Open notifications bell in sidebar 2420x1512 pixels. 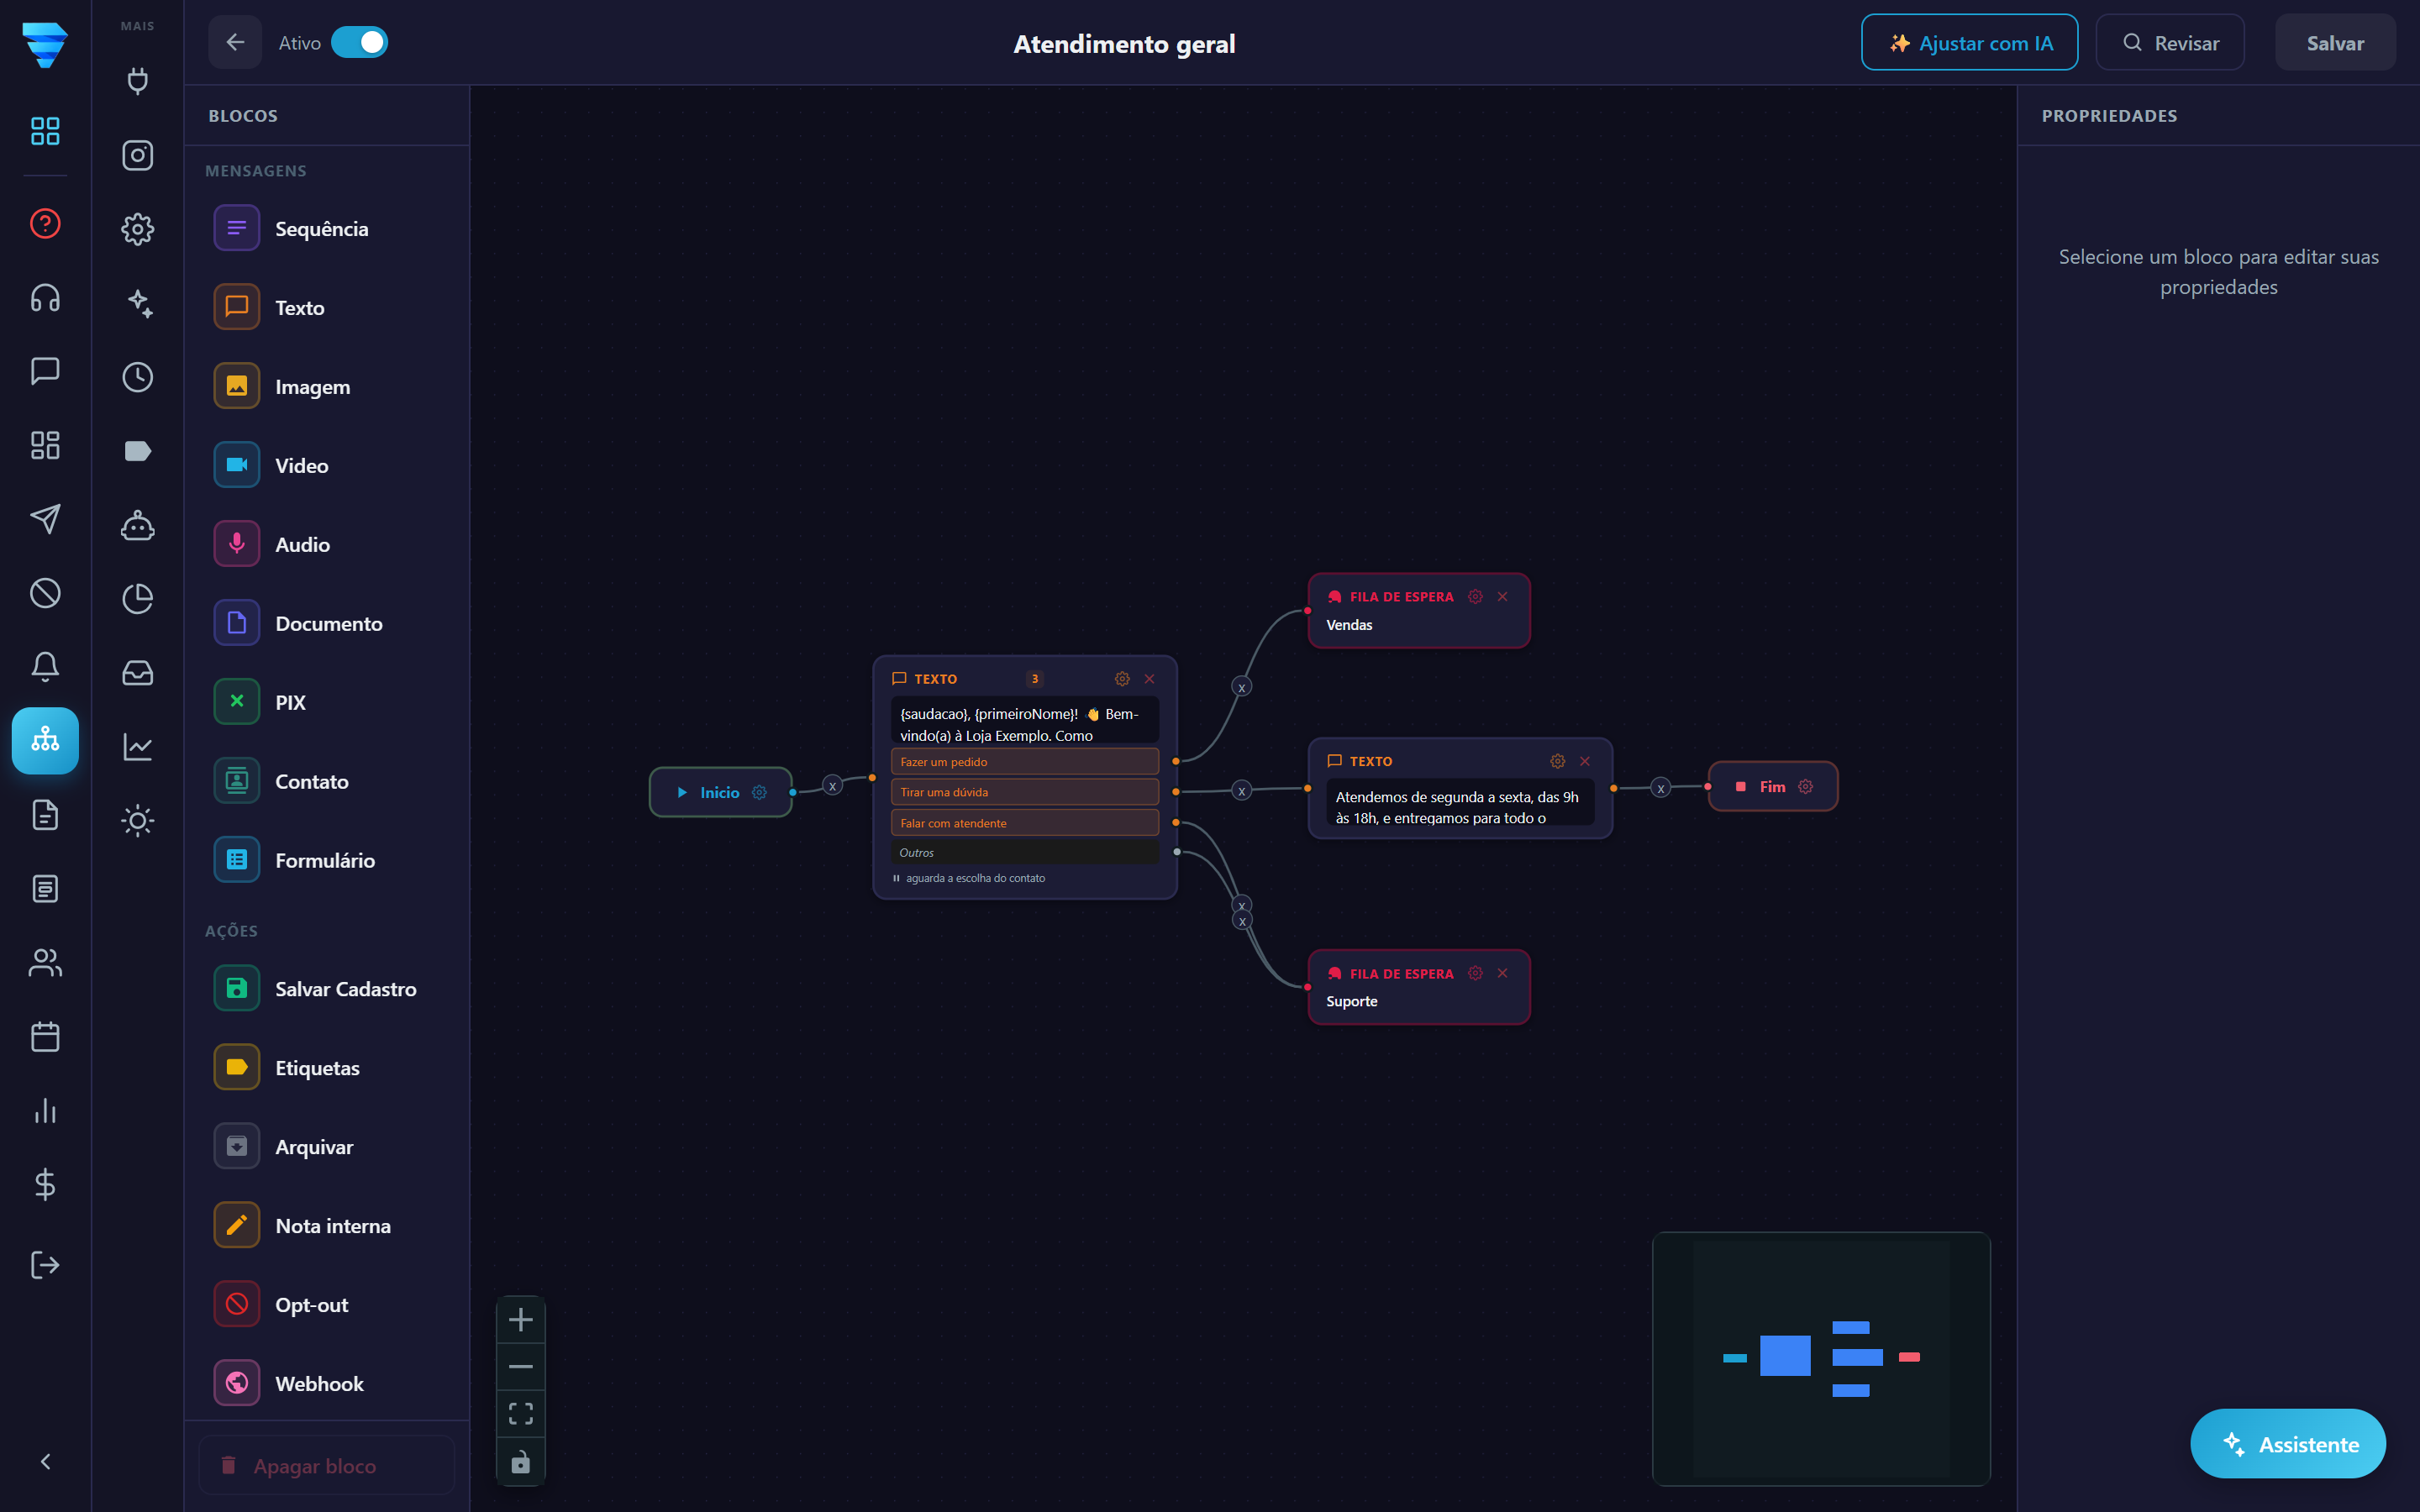45,666
